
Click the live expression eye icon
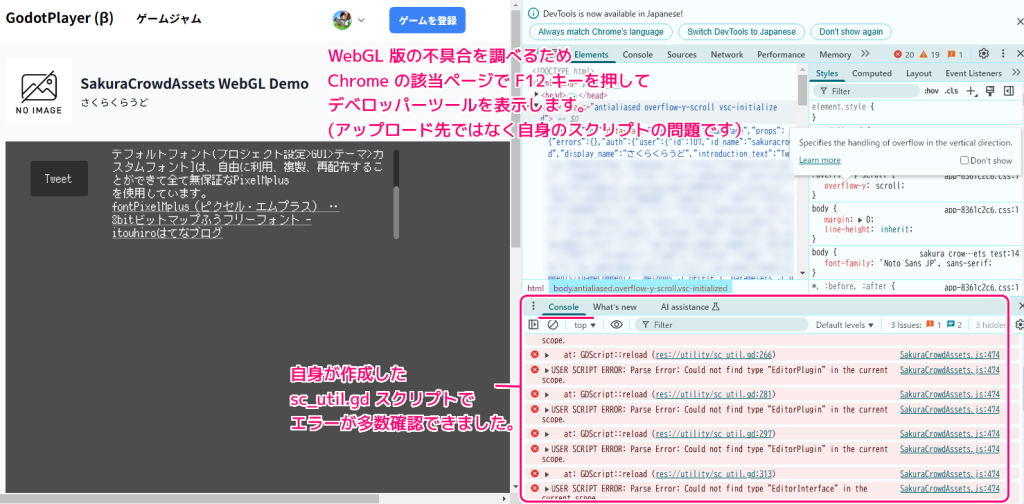click(616, 325)
